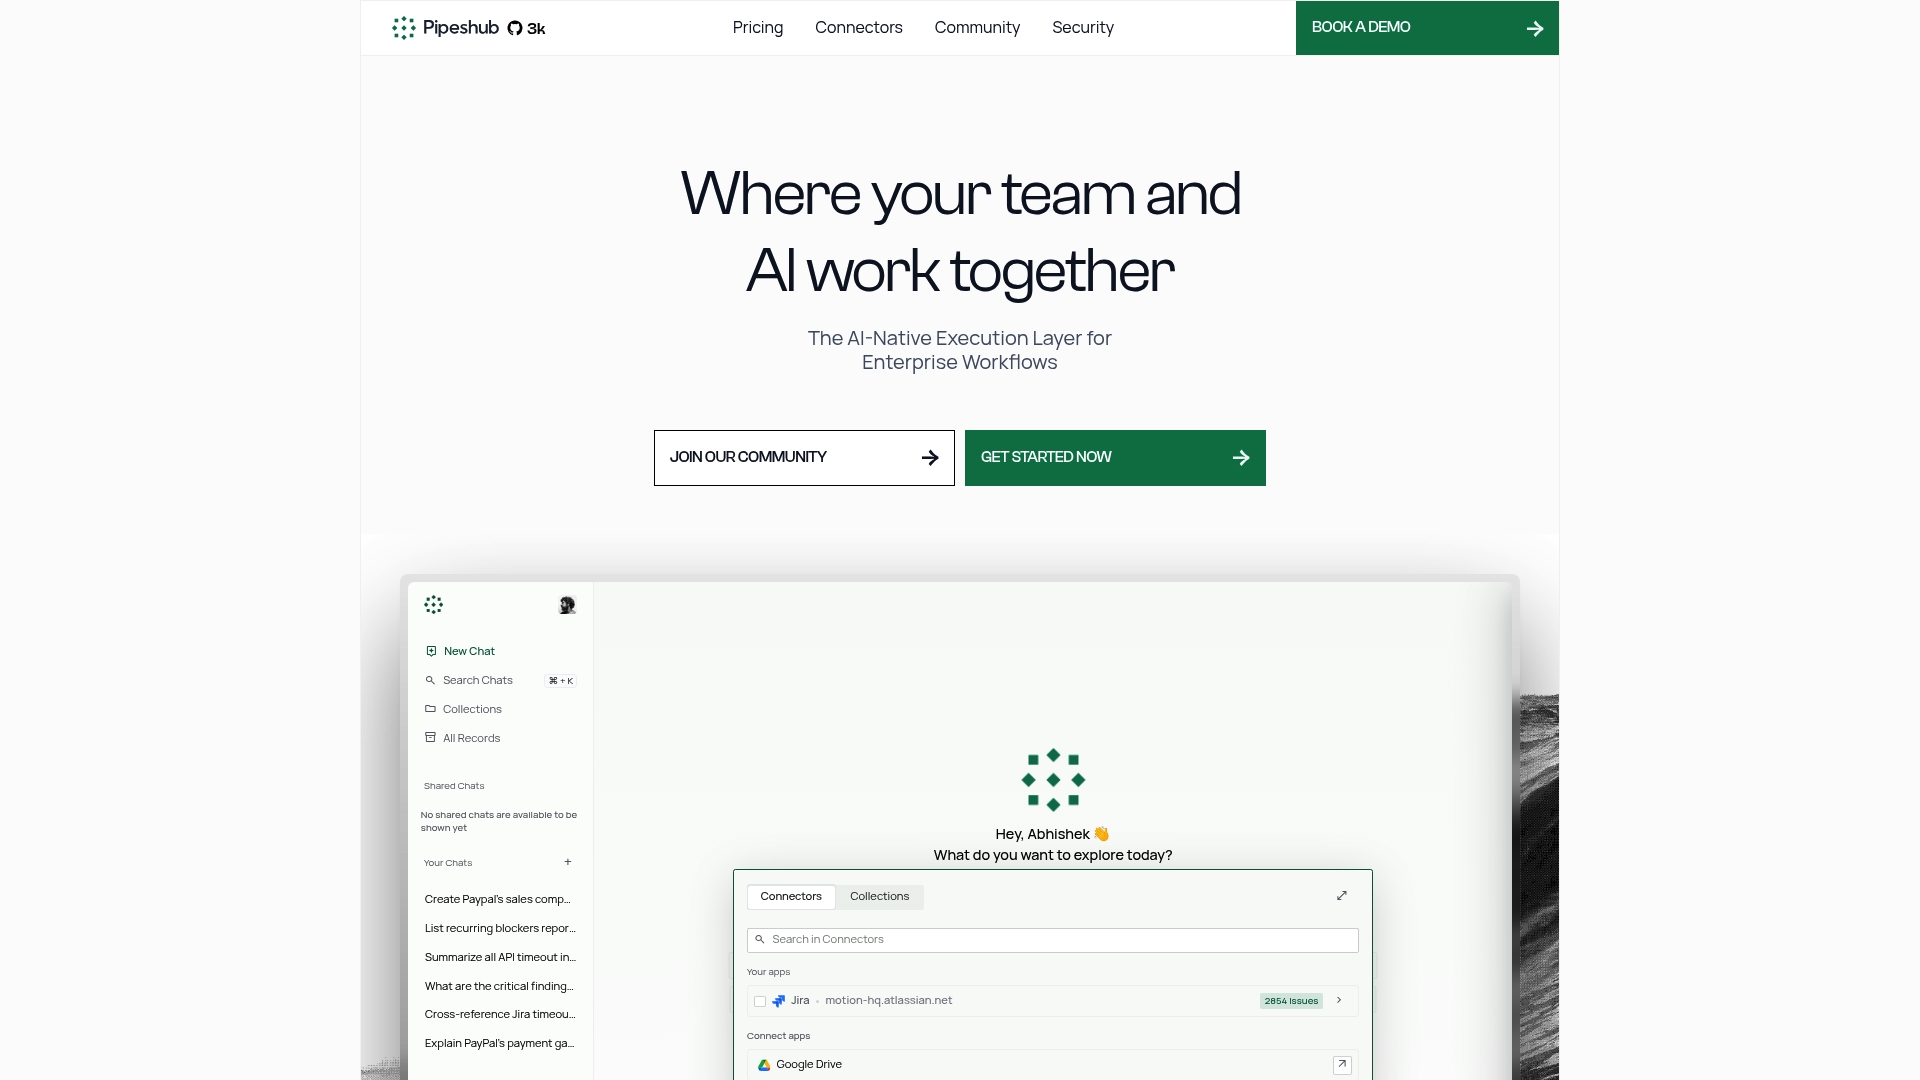This screenshot has height=1080, width=1920.
Task: Open chat 'Explain PayPal's payment ga...'
Action: pos(499,1043)
